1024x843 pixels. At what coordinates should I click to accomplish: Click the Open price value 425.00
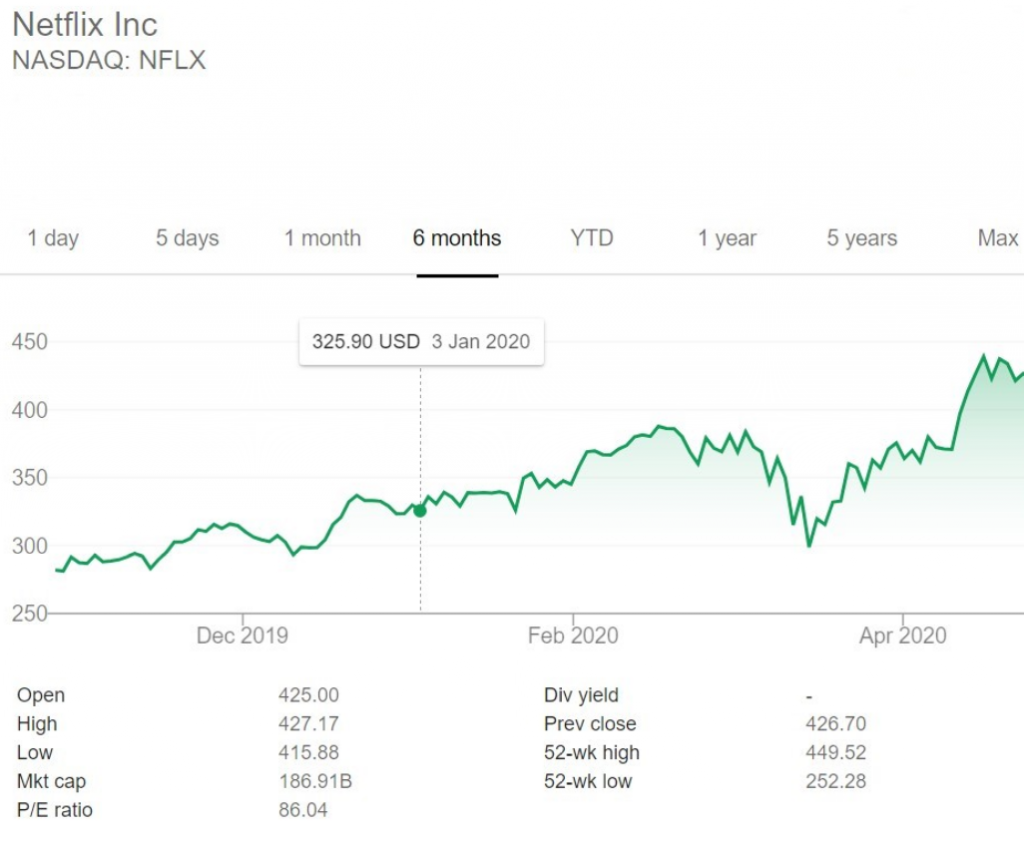pyautogui.click(x=308, y=695)
